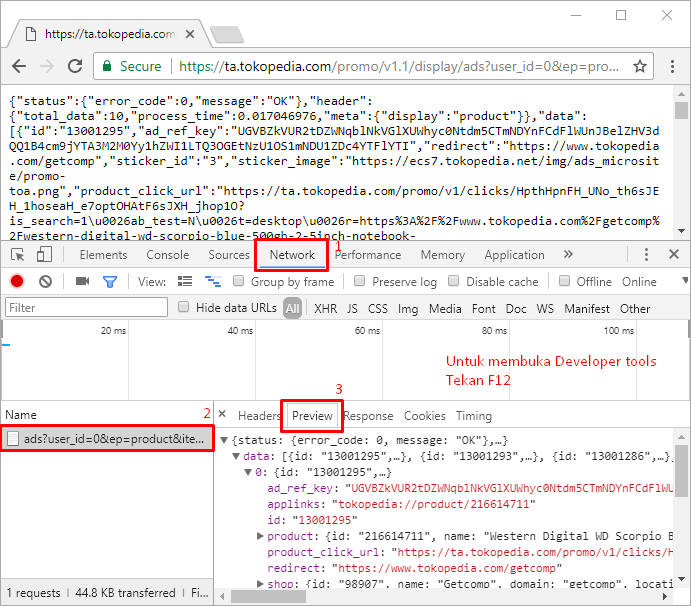Filter requests by Other
Viewport: 691px width, 606px height.
coord(635,308)
